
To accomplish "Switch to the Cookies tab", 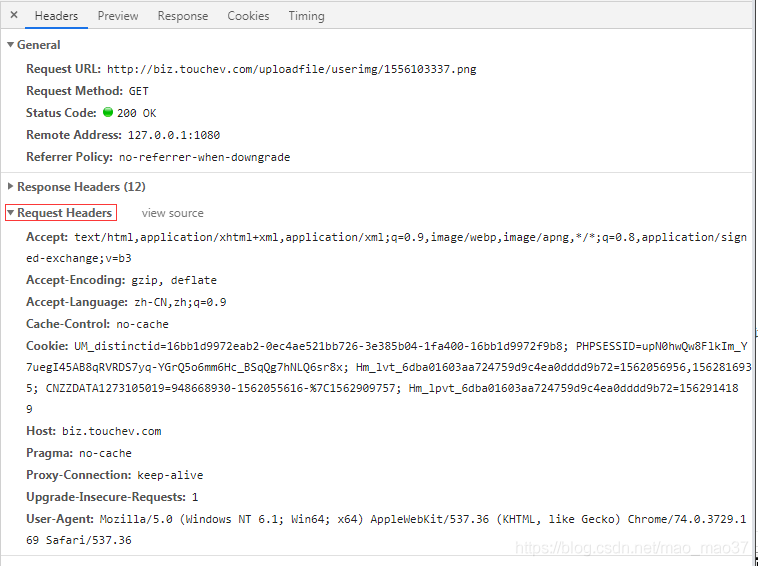I will coord(248,16).
